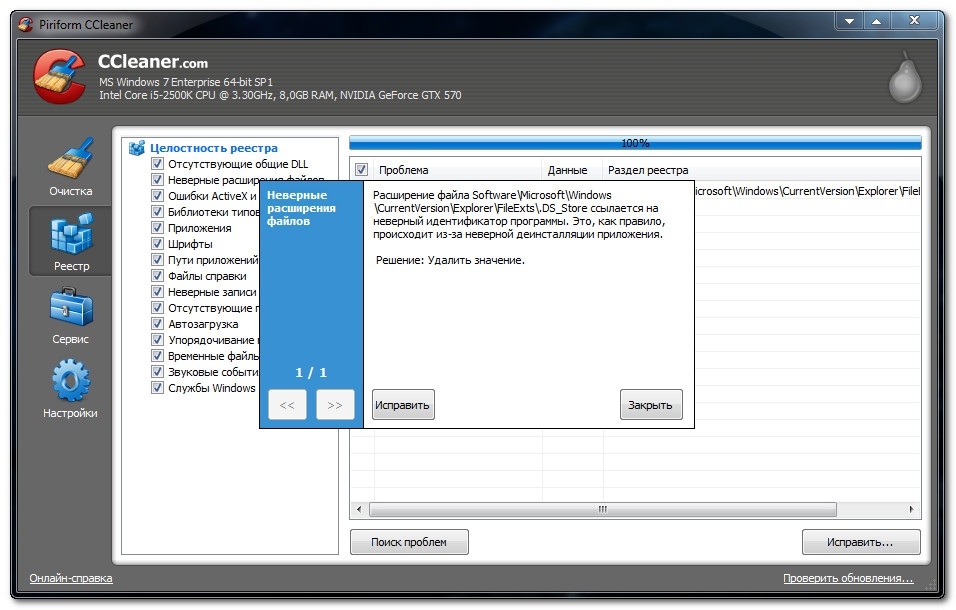Click the scrollbar right arrow
Image resolution: width=956 pixels, height=610 pixels.
(x=911, y=509)
